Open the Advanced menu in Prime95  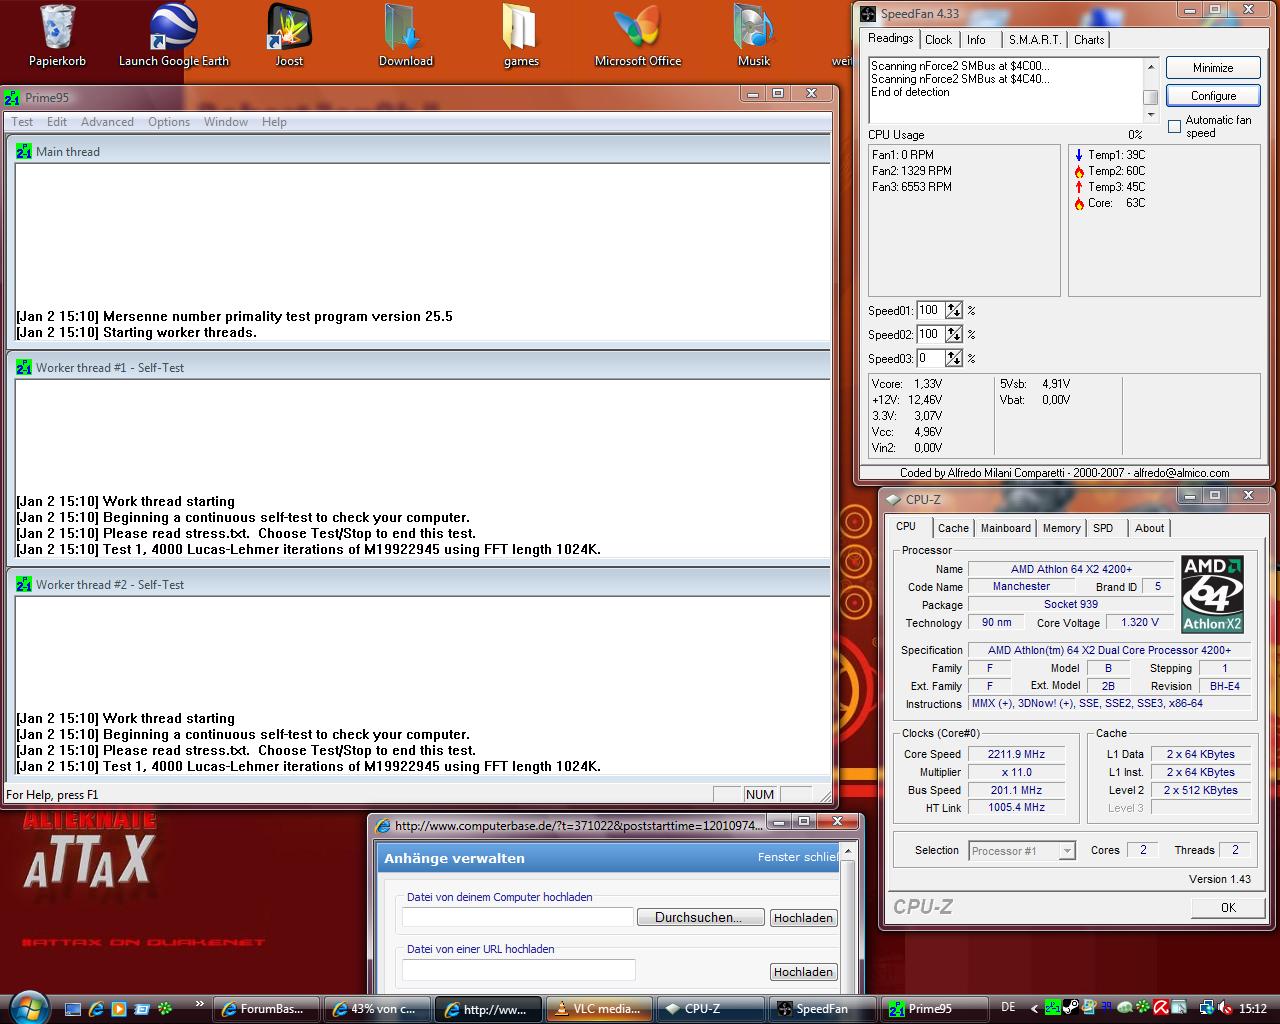click(x=107, y=122)
